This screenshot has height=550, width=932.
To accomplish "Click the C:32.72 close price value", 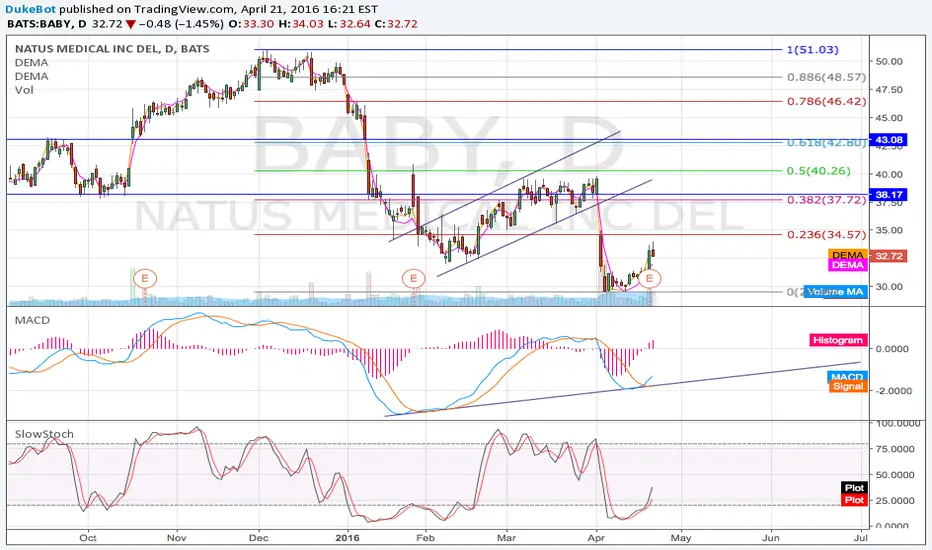I will [x=396, y=24].
